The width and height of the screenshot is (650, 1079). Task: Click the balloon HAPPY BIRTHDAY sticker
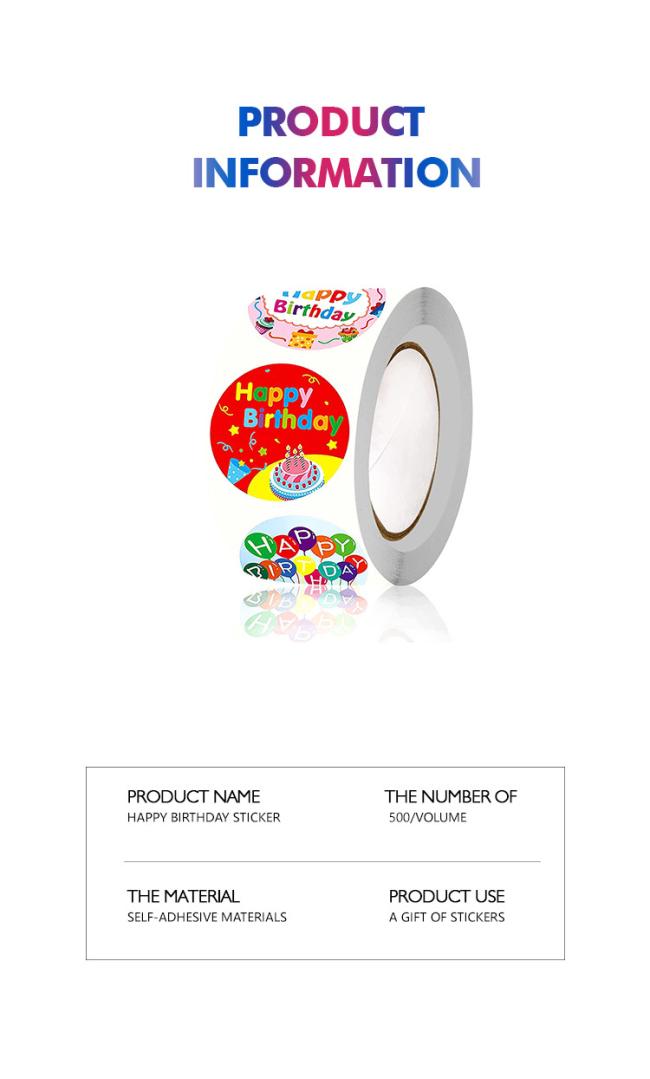(x=303, y=551)
